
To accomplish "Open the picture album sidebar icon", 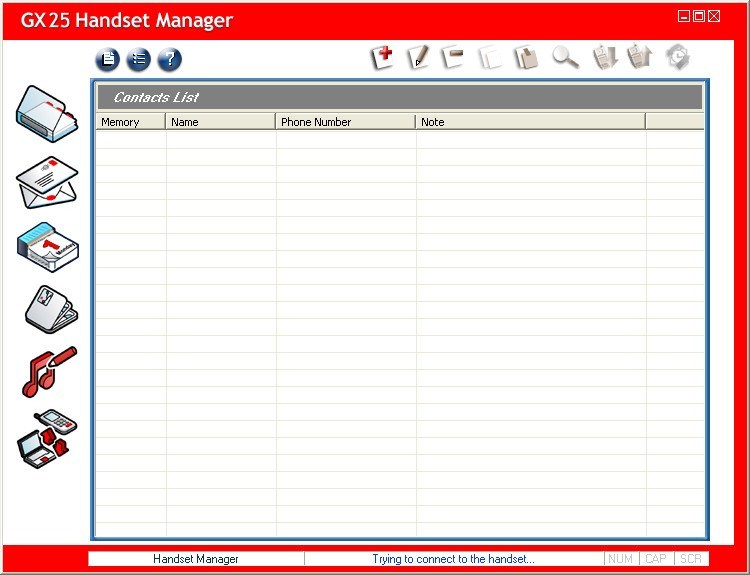I will point(51,309).
